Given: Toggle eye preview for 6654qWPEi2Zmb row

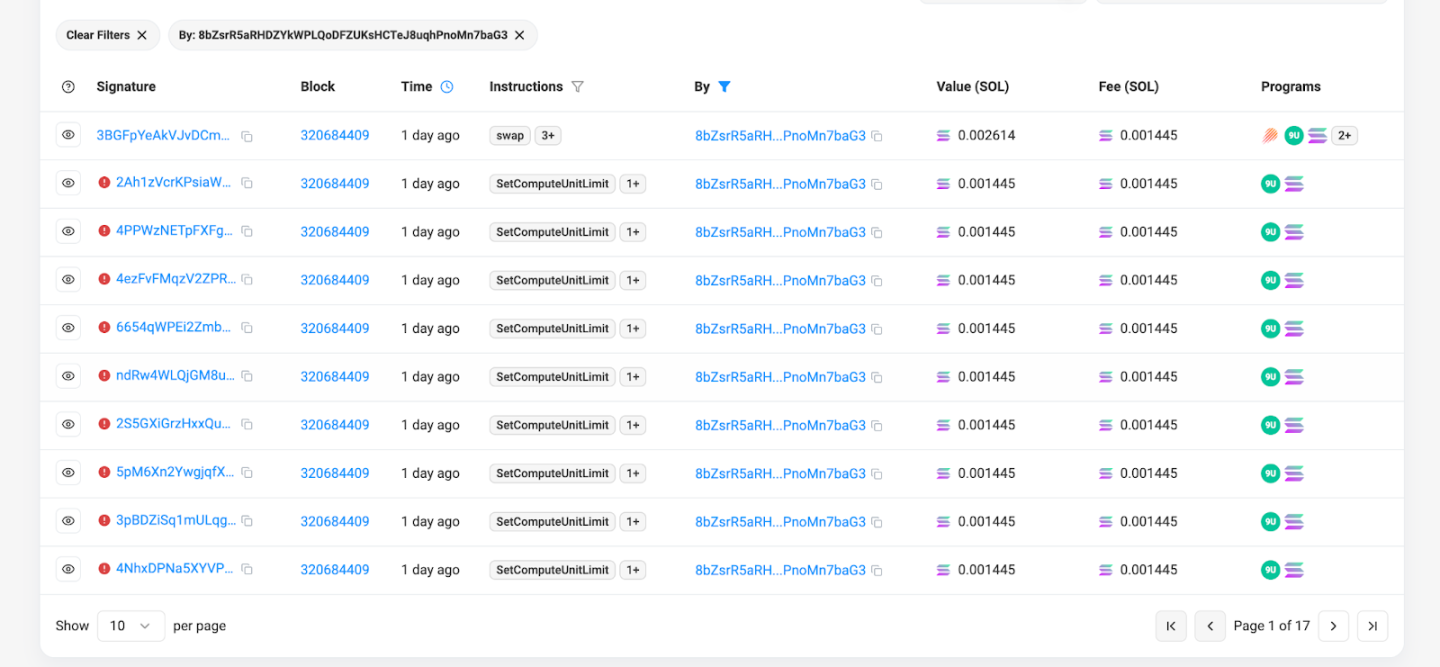Looking at the screenshot, I should pos(68,328).
